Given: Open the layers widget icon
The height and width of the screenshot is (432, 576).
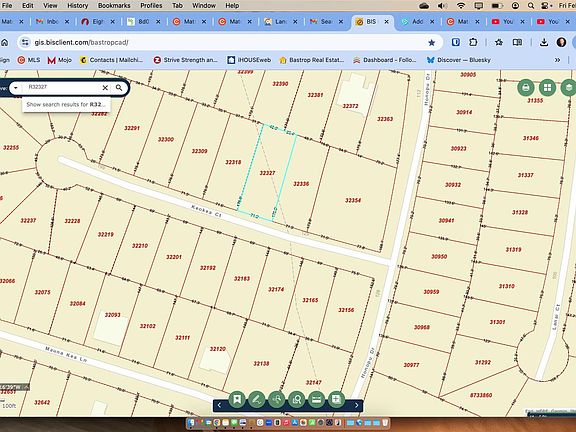Looking at the screenshot, I should click(x=569, y=87).
